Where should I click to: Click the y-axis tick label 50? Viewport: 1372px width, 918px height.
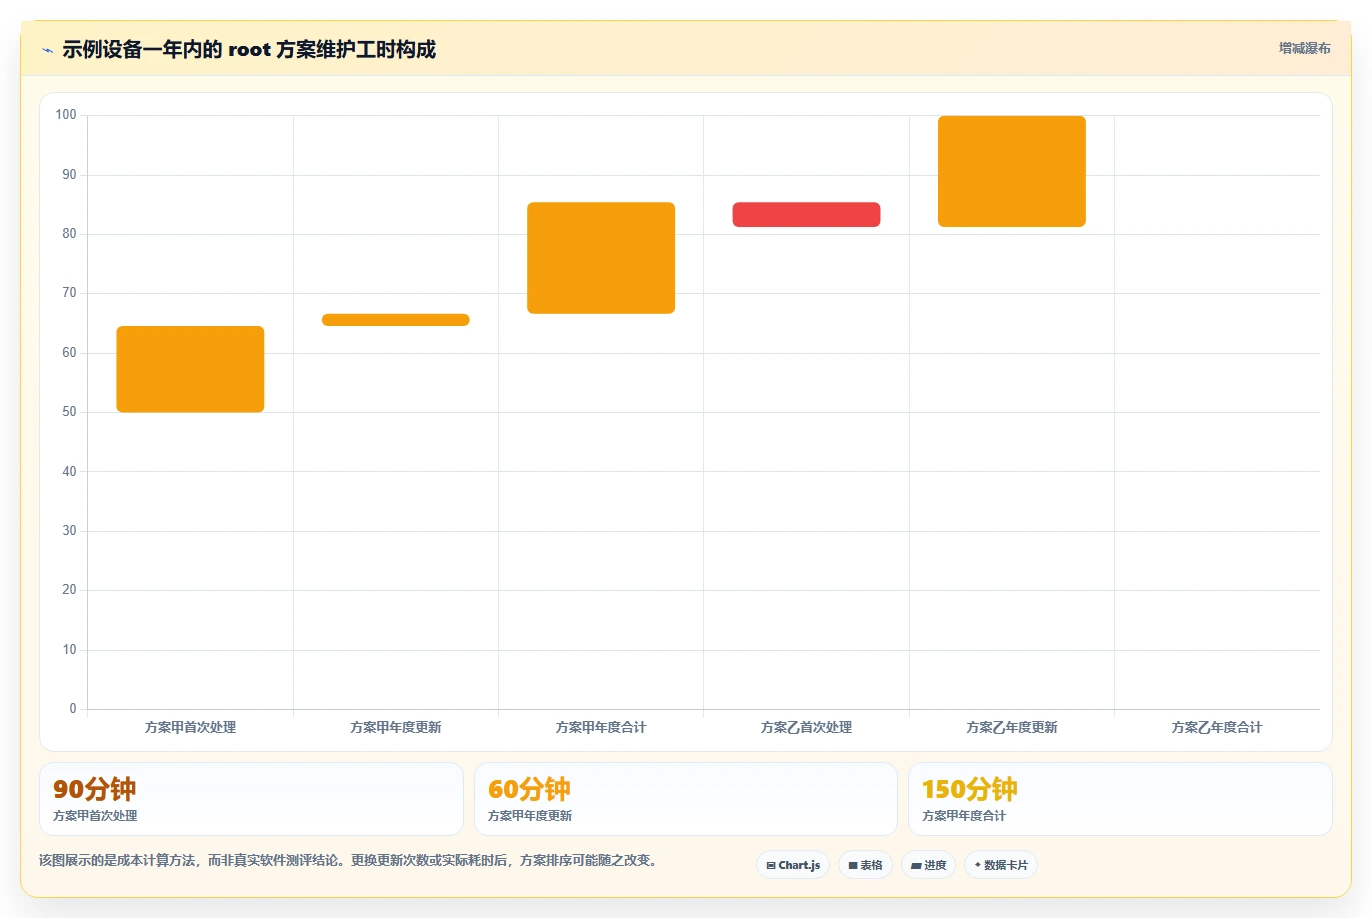(69, 412)
